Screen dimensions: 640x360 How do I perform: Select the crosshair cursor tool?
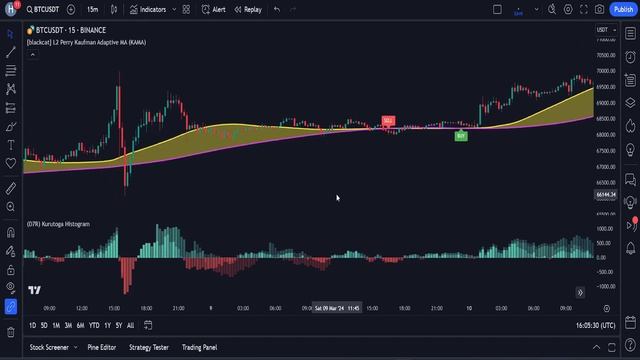[x=11, y=34]
